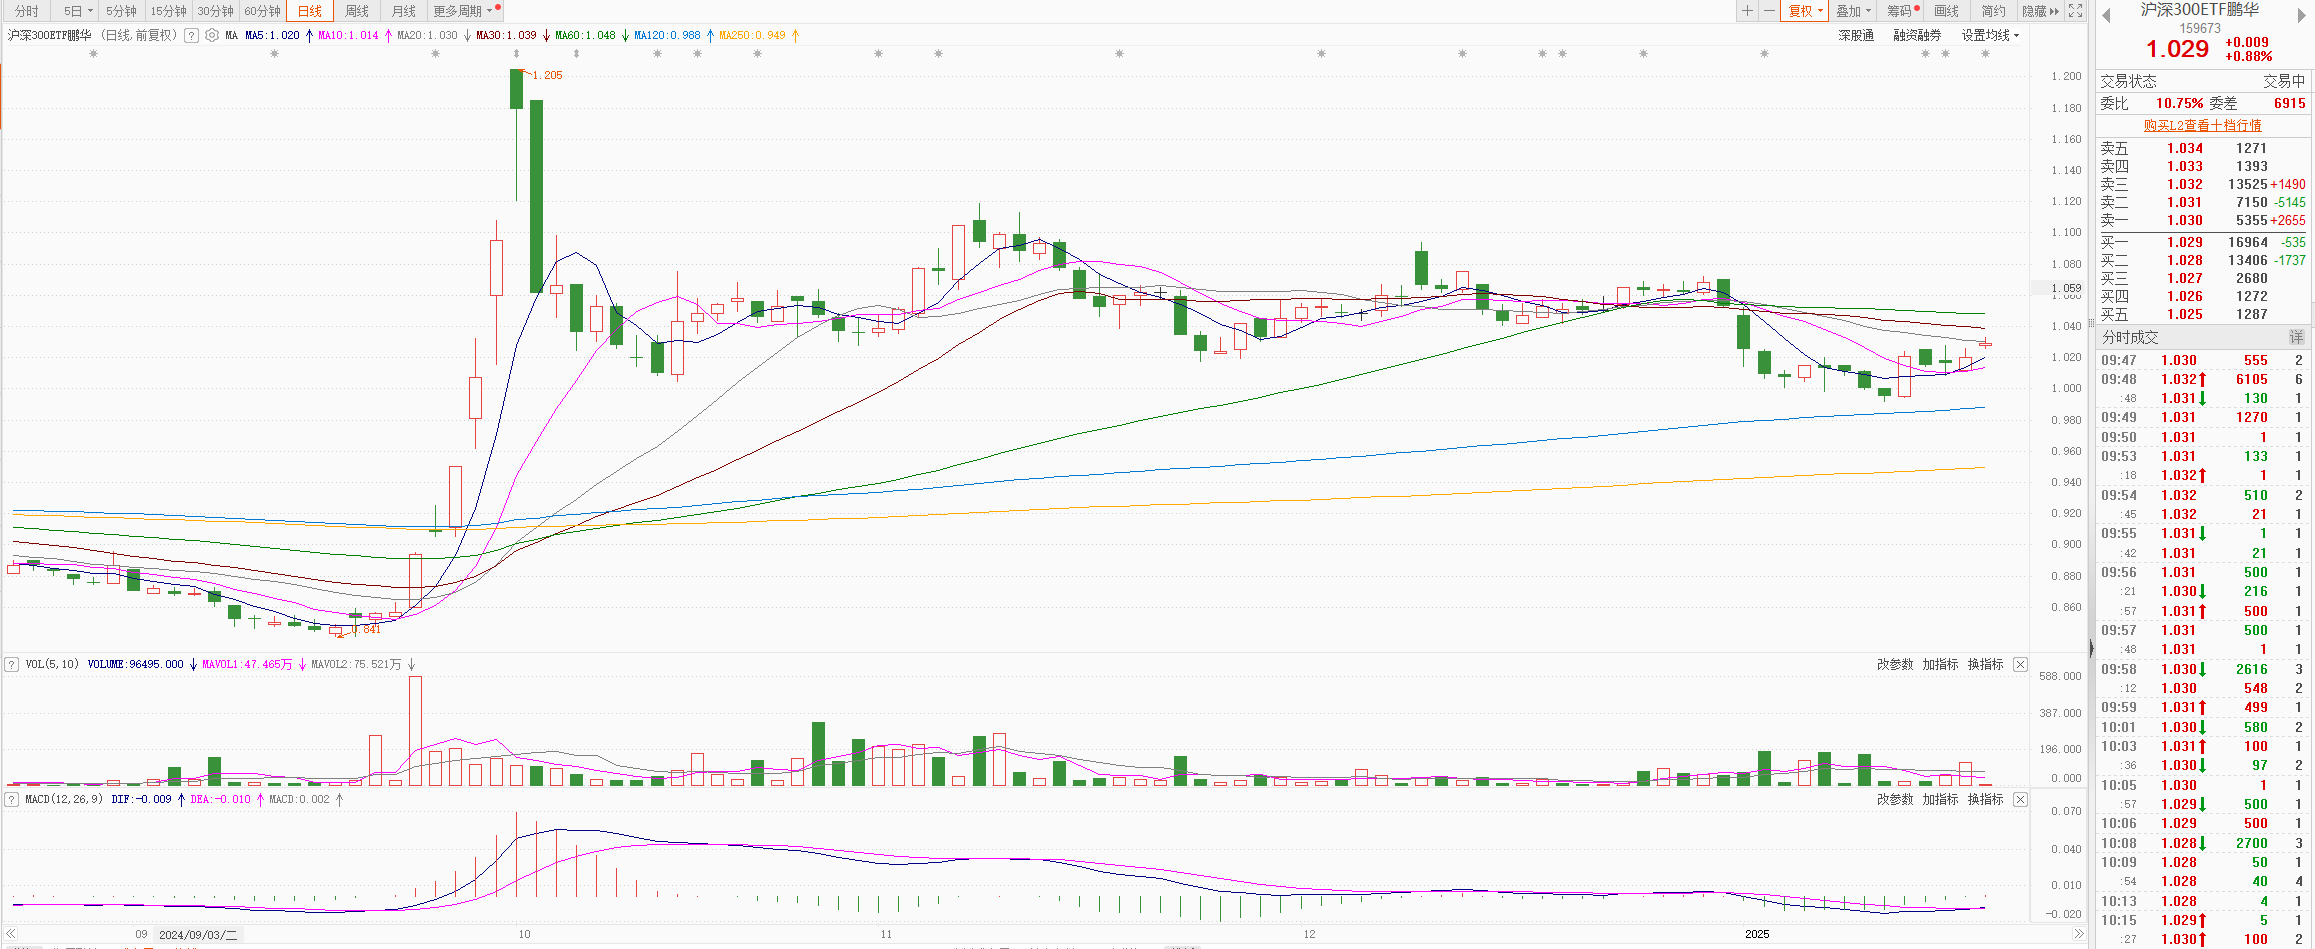The image size is (2315, 949).
Task: Click MA30 dark red legend label
Action: (506, 35)
